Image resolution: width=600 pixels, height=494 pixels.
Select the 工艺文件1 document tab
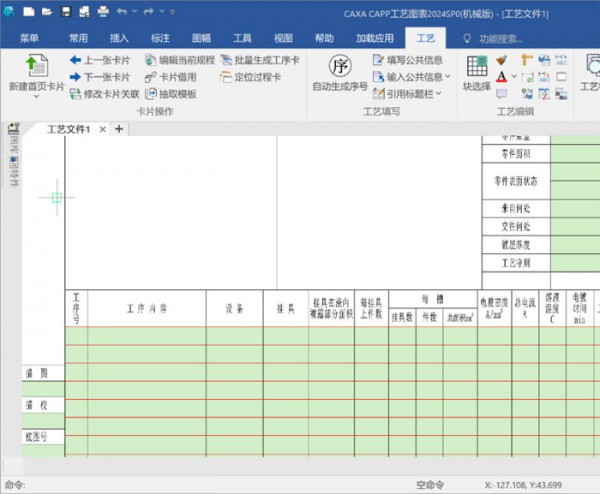click(x=68, y=129)
